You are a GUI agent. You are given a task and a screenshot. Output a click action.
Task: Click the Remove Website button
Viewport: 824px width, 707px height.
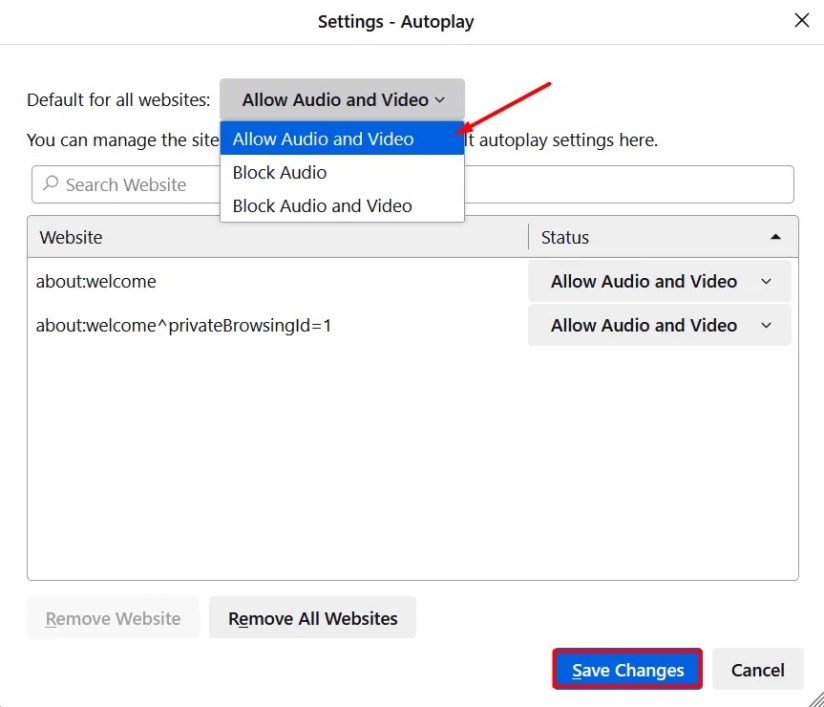click(x=113, y=619)
